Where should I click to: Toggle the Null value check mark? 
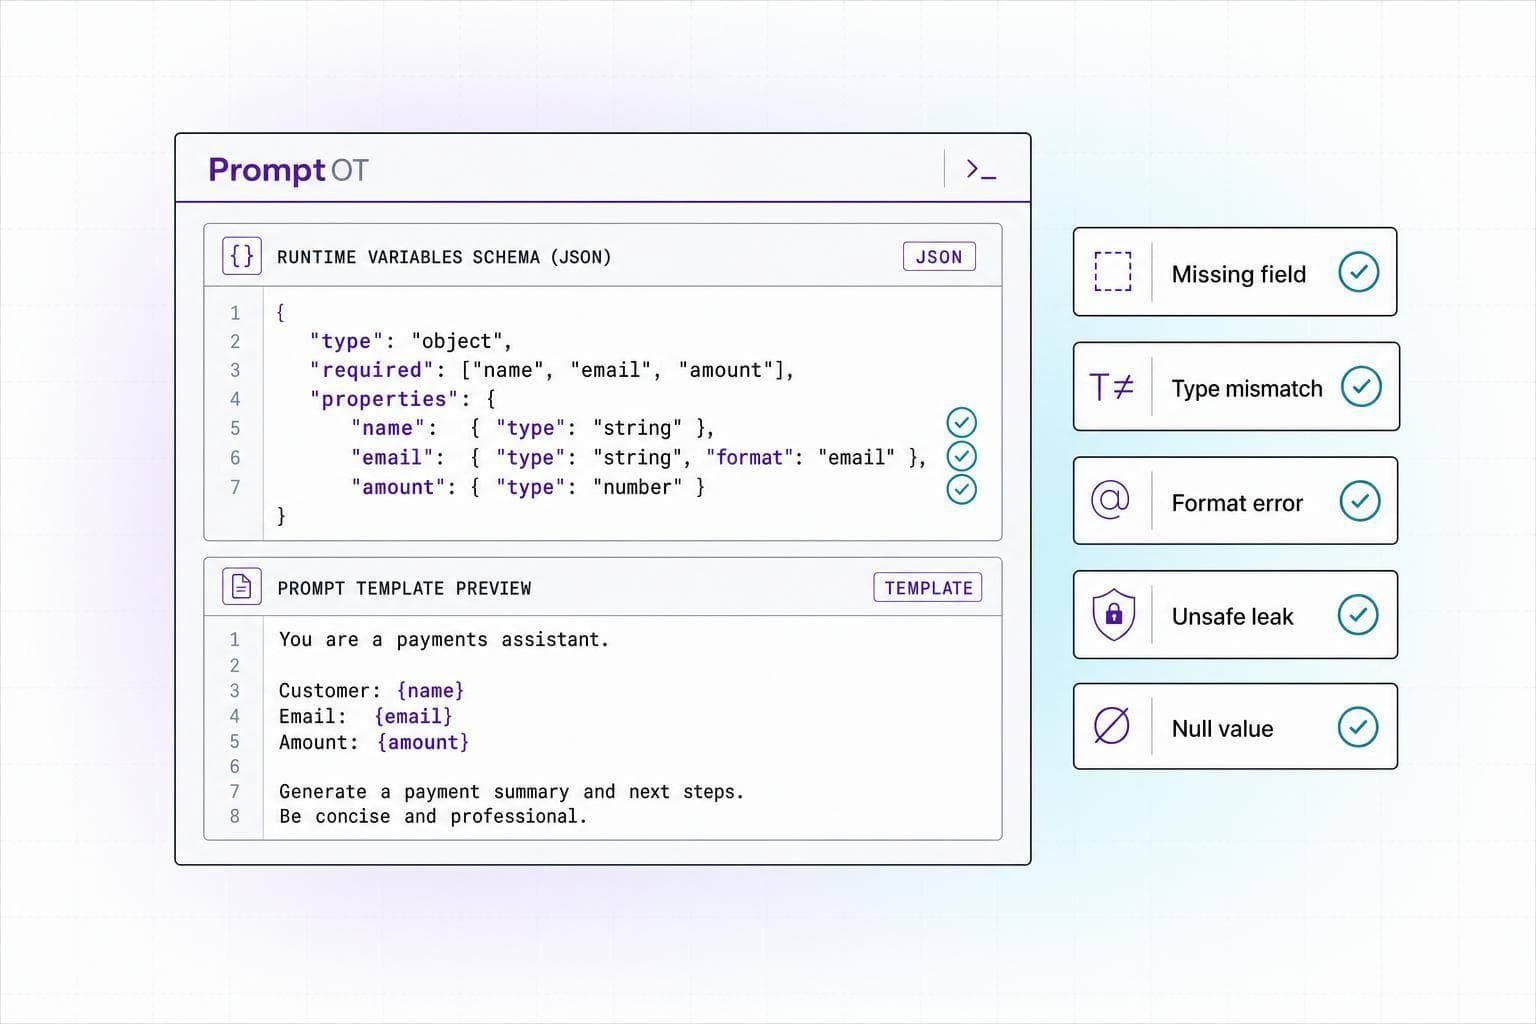coord(1358,727)
